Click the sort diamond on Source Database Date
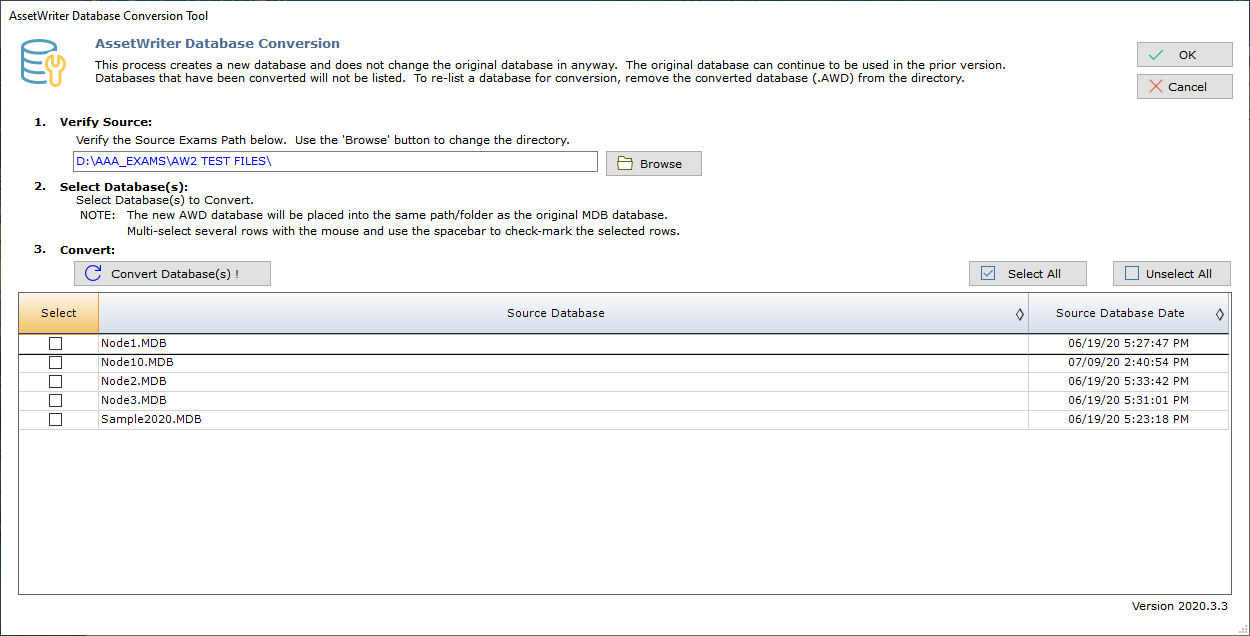 click(1220, 313)
